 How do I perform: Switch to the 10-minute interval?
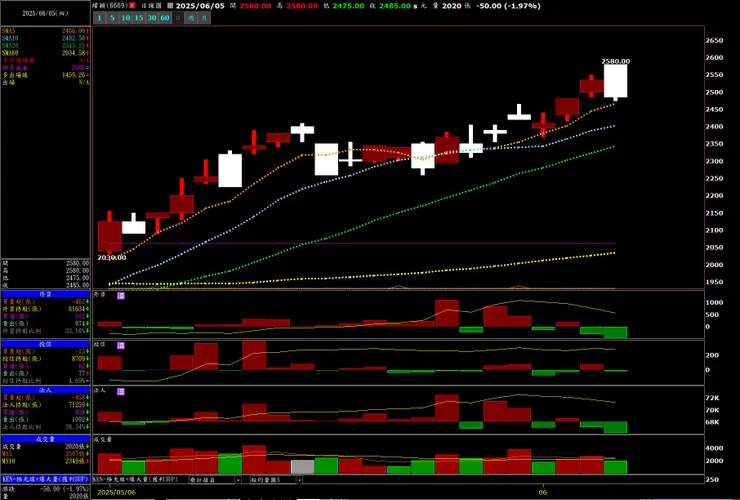tap(126, 18)
